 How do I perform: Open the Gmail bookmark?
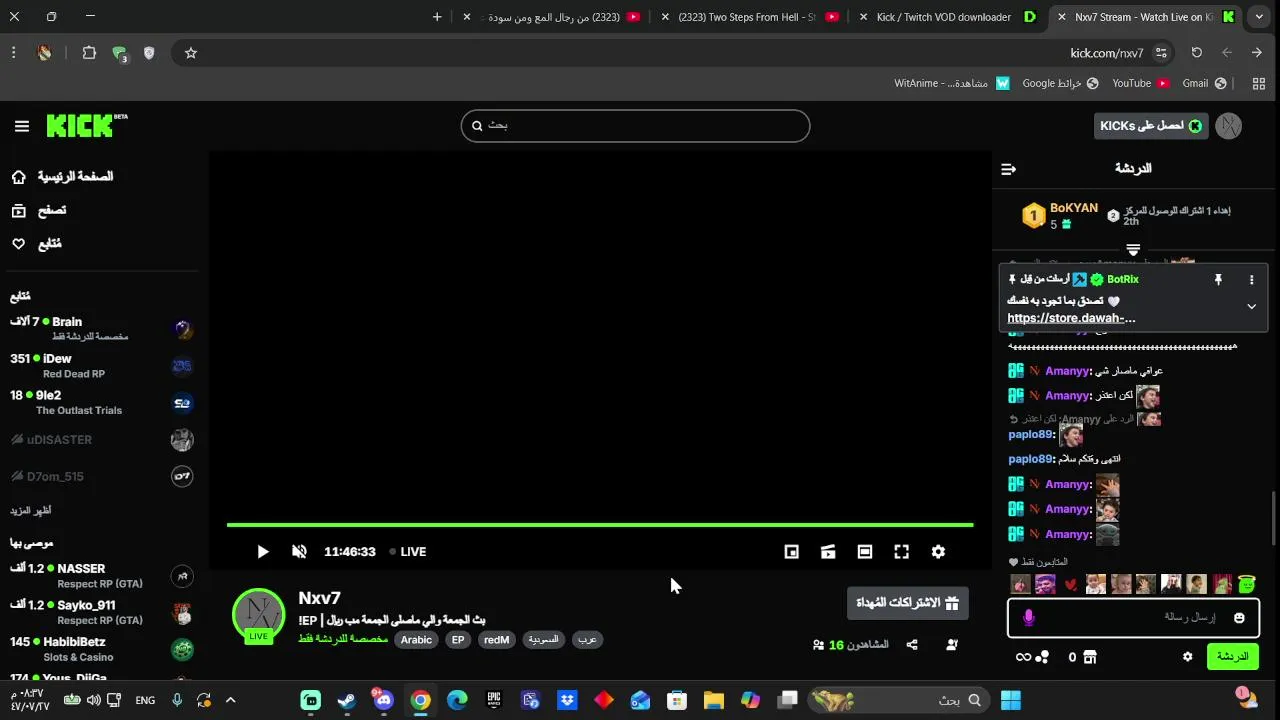click(x=1204, y=84)
